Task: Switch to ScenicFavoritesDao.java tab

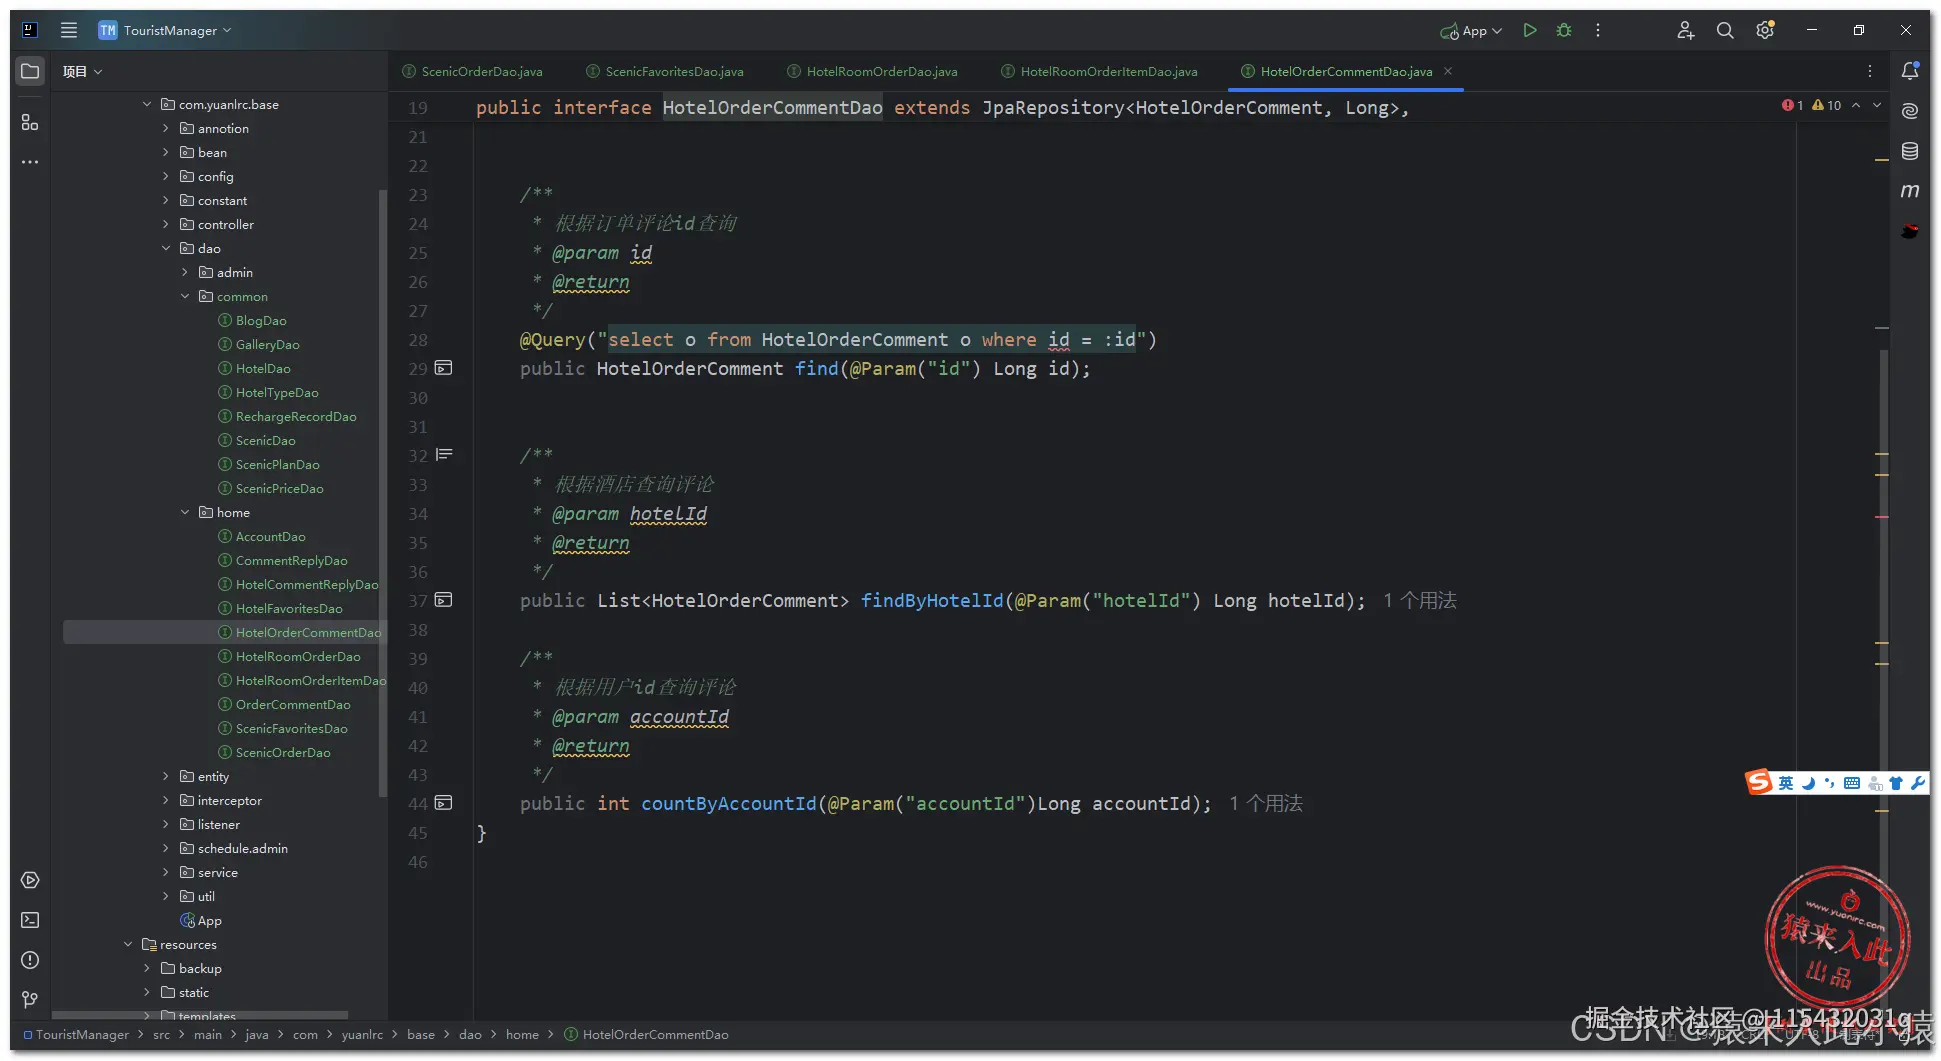Action: click(x=664, y=71)
